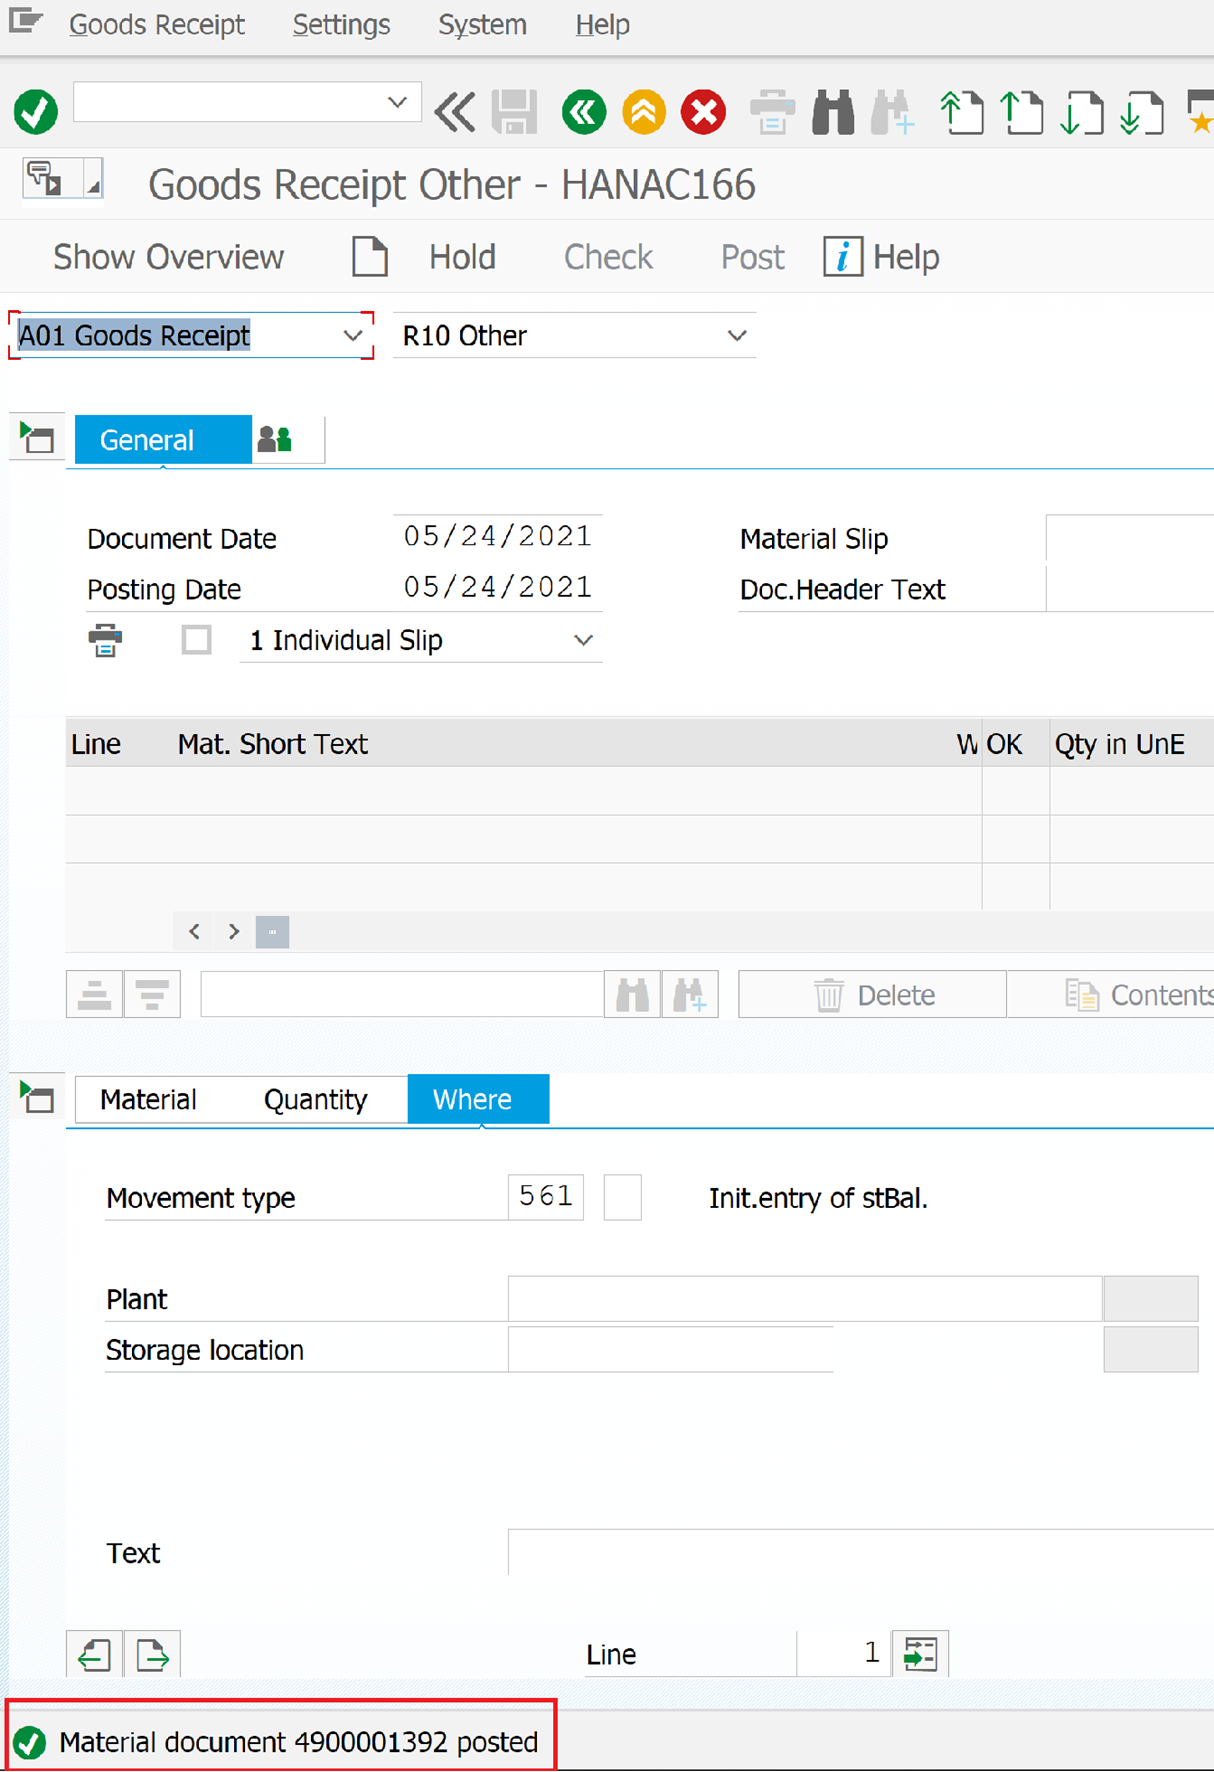Expand the R10 Other reference dropdown
Image resolution: width=1214 pixels, height=1772 pixels.
point(736,336)
